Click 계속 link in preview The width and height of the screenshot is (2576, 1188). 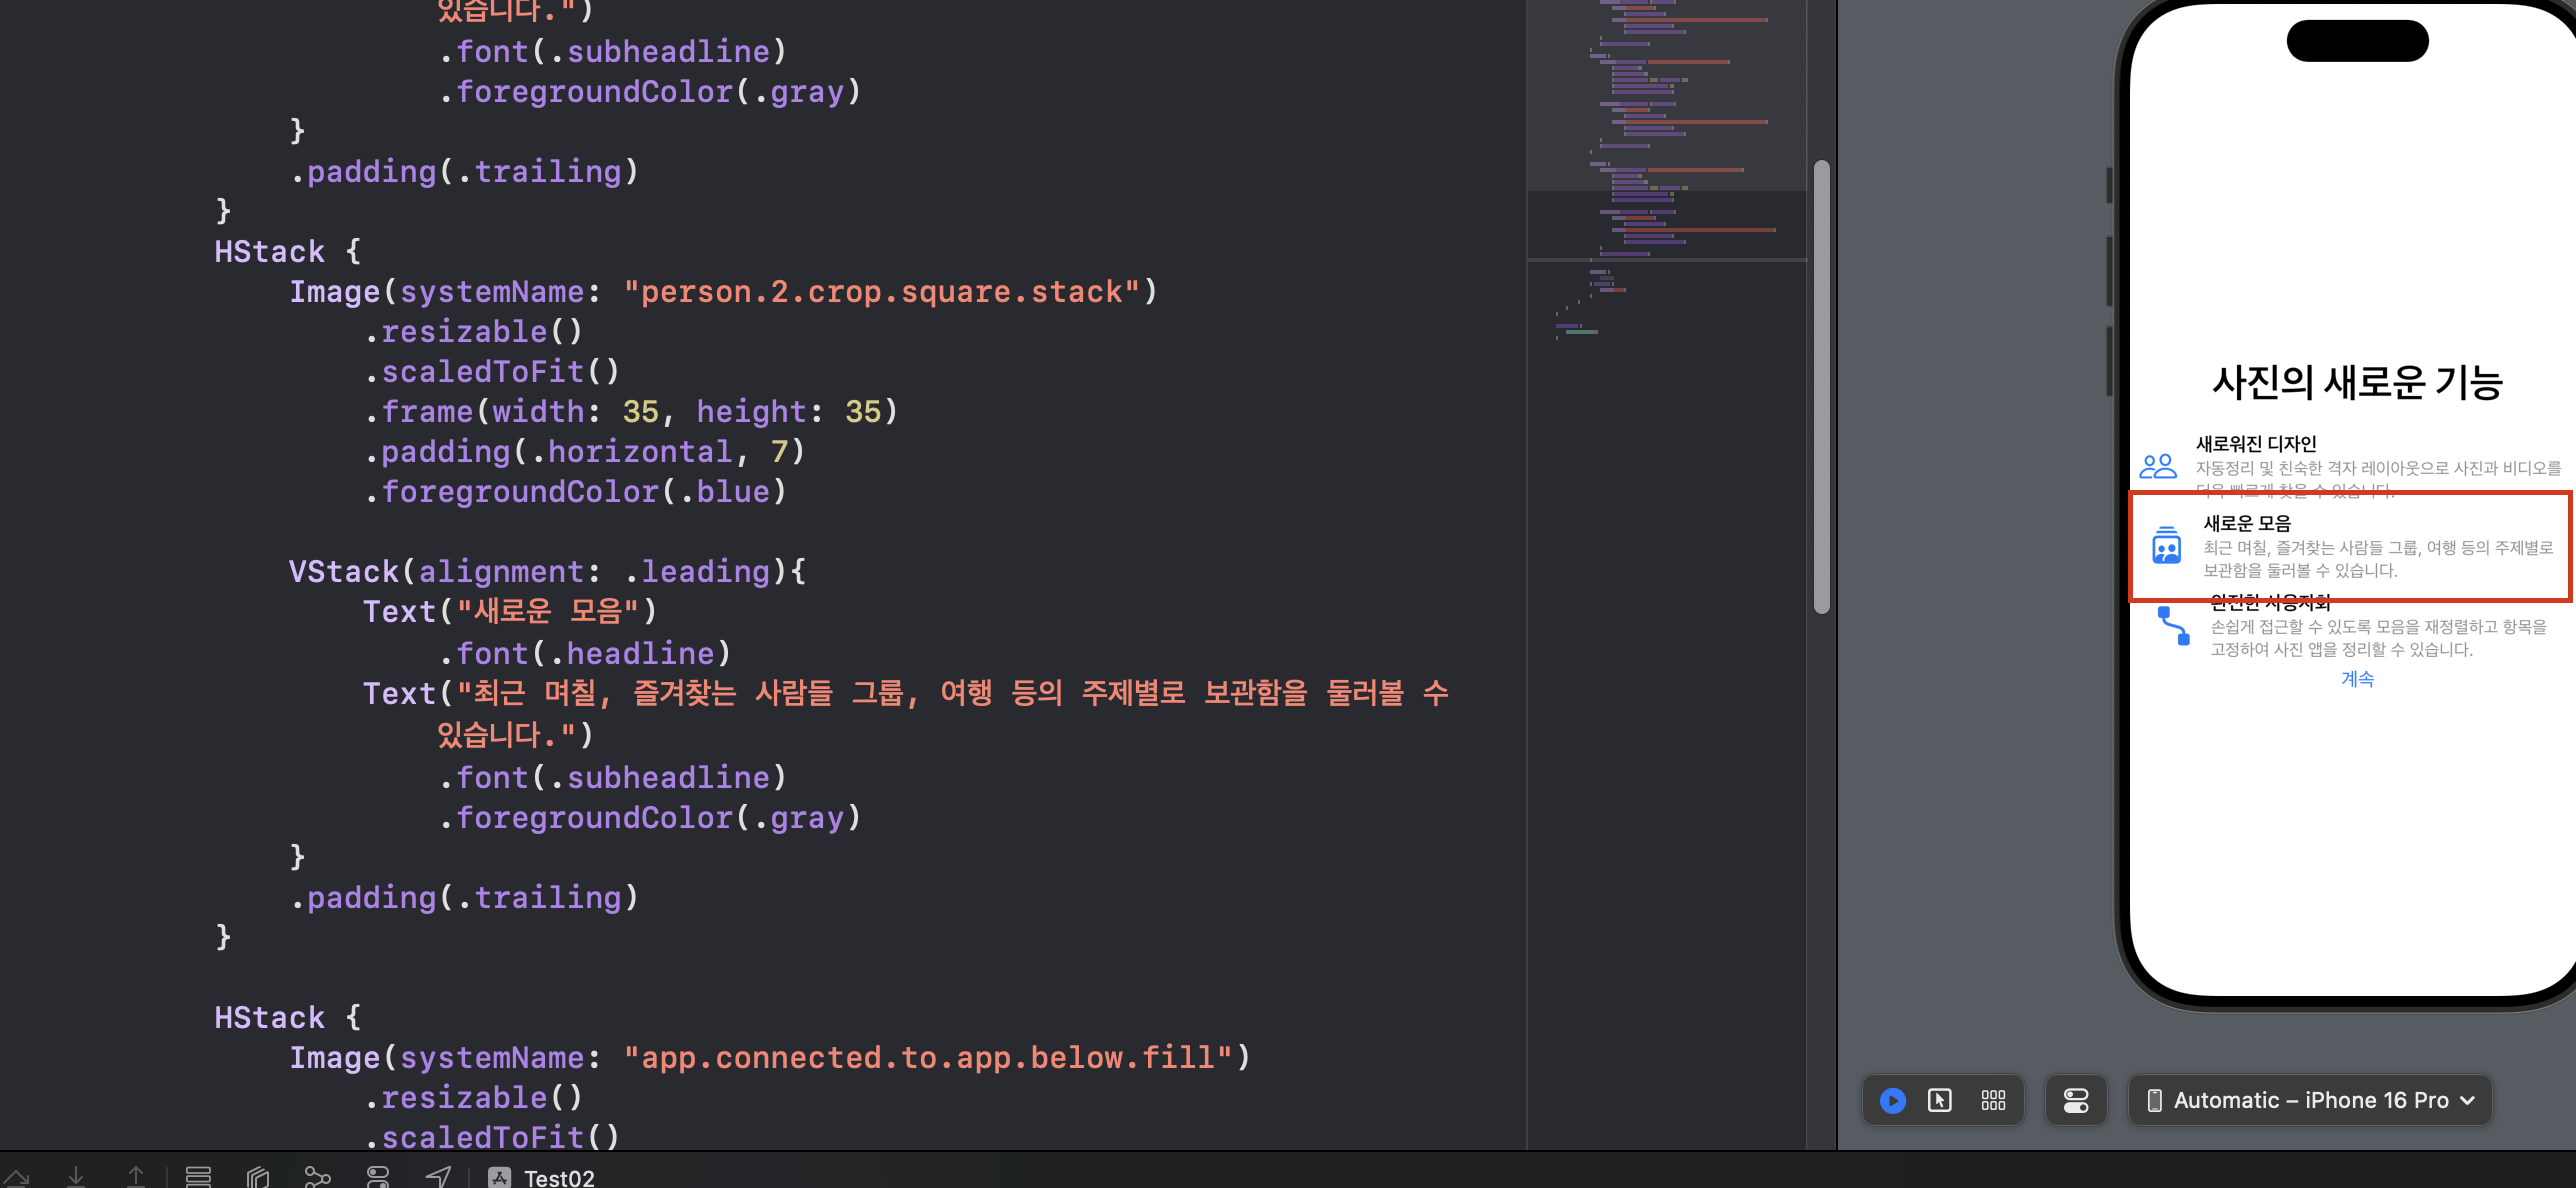click(2357, 679)
